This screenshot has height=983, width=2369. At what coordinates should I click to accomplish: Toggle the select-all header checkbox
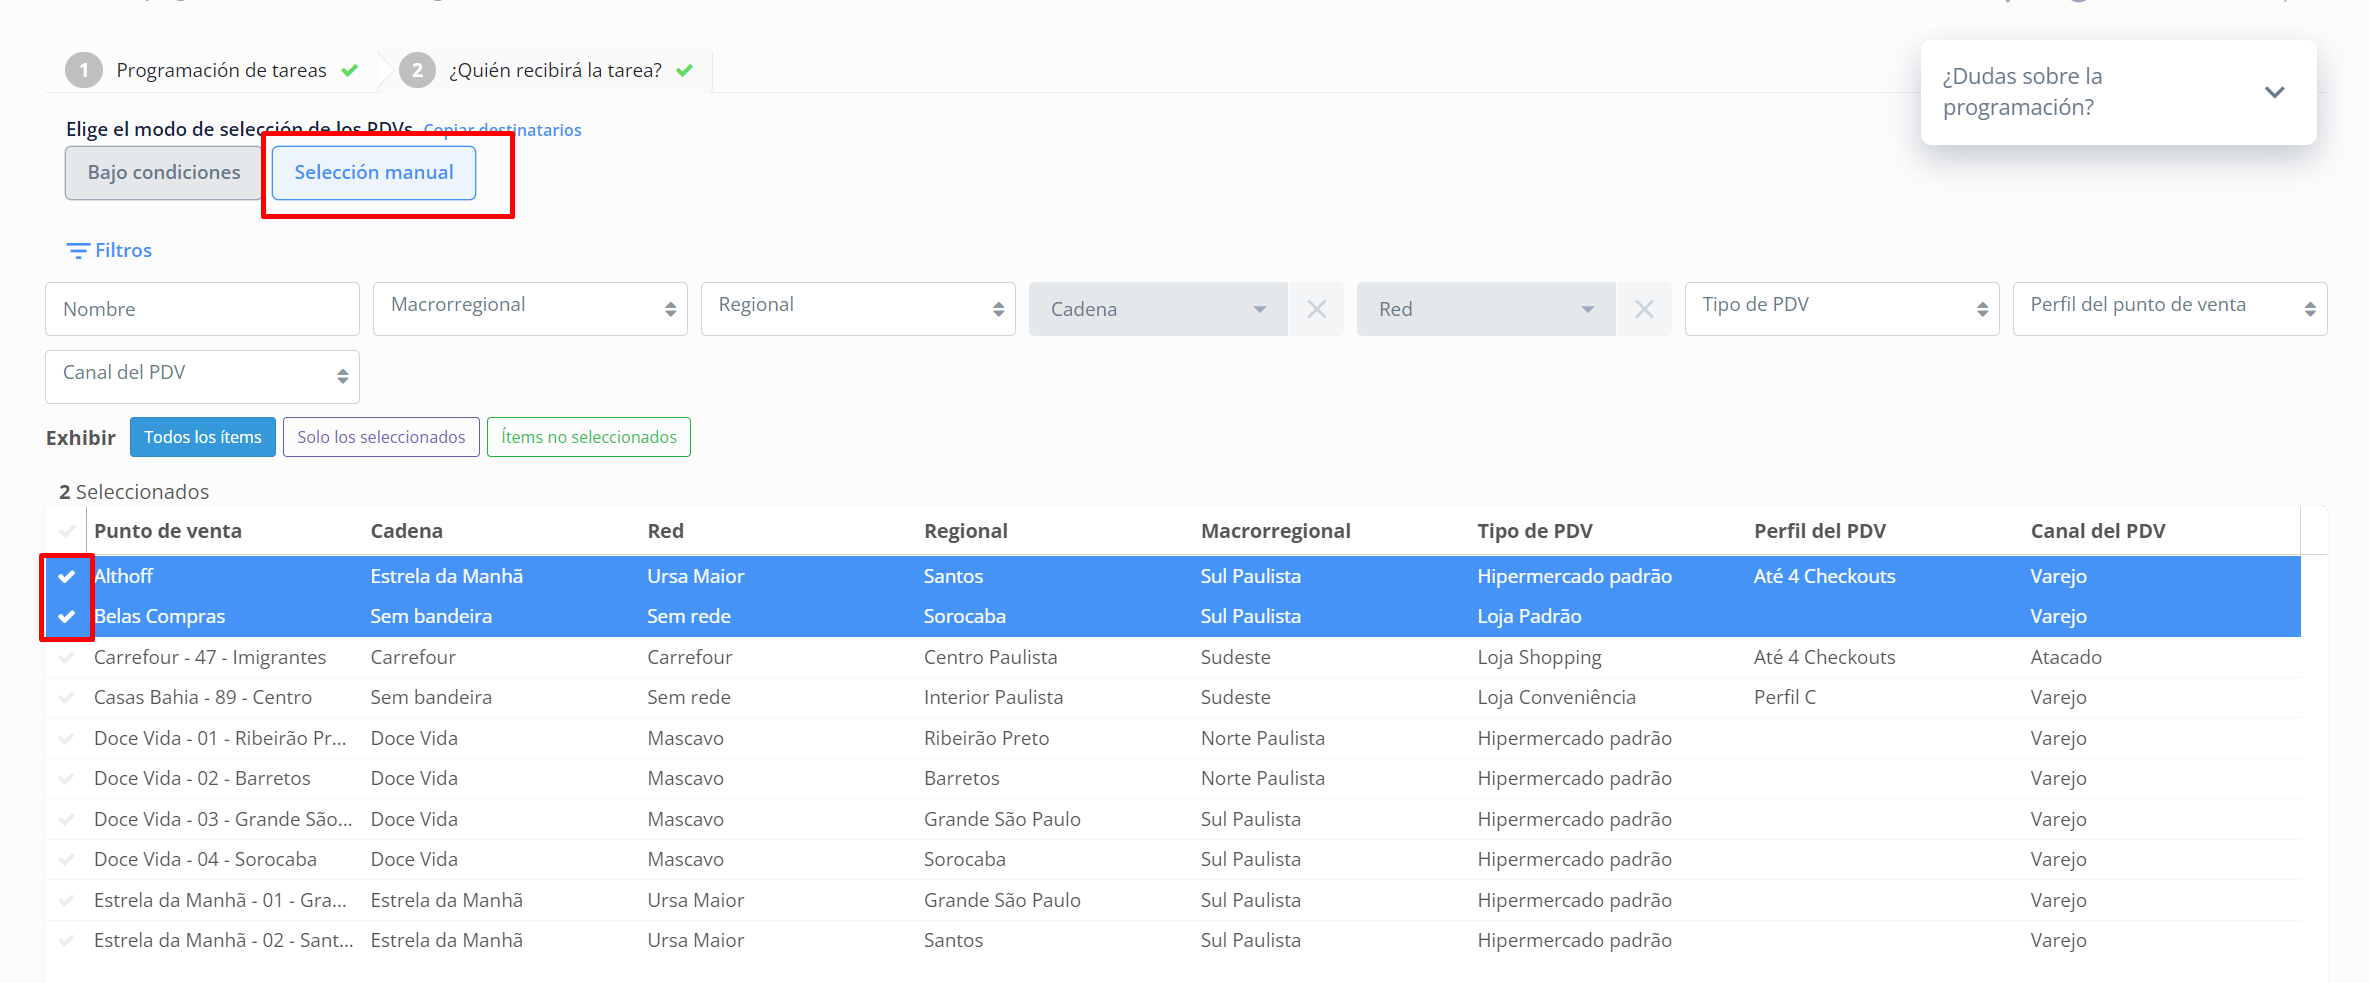pyautogui.click(x=67, y=531)
